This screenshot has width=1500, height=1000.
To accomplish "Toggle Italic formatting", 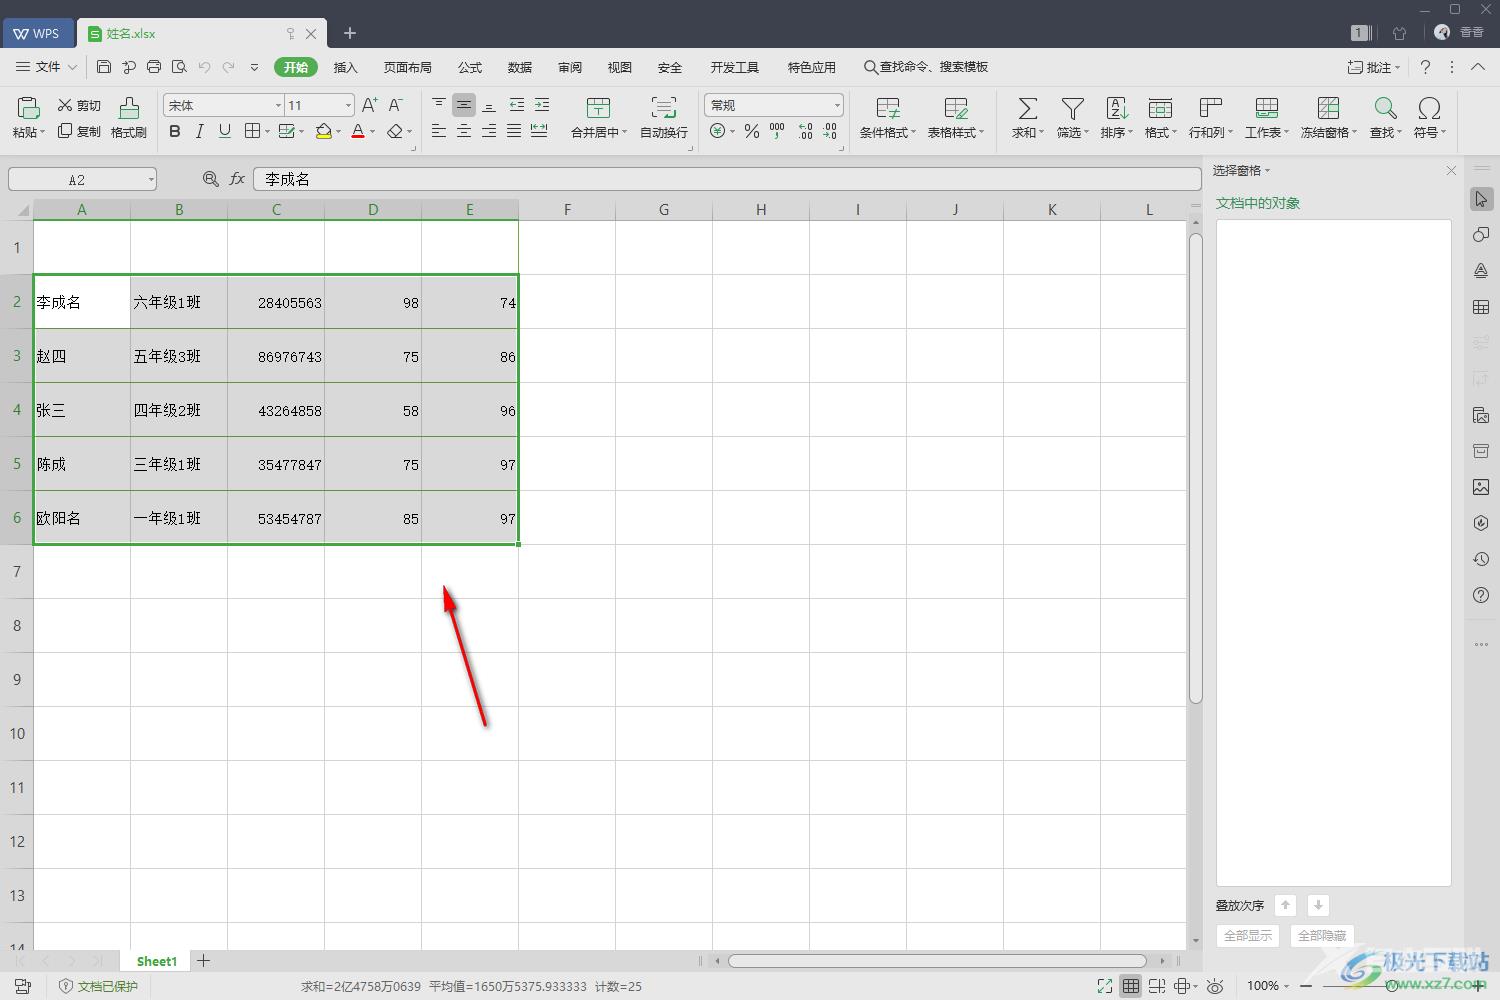I will pyautogui.click(x=200, y=131).
